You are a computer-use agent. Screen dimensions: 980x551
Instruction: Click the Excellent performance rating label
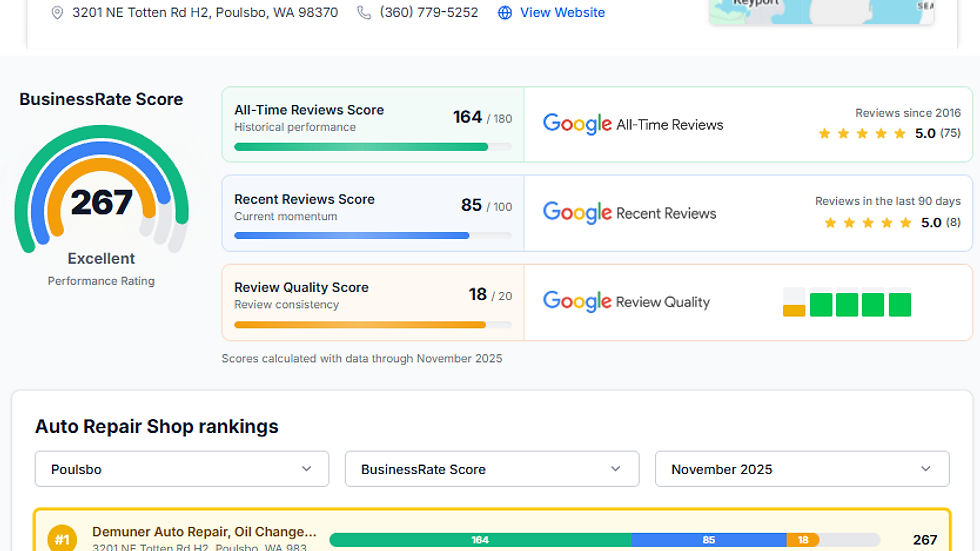101,259
